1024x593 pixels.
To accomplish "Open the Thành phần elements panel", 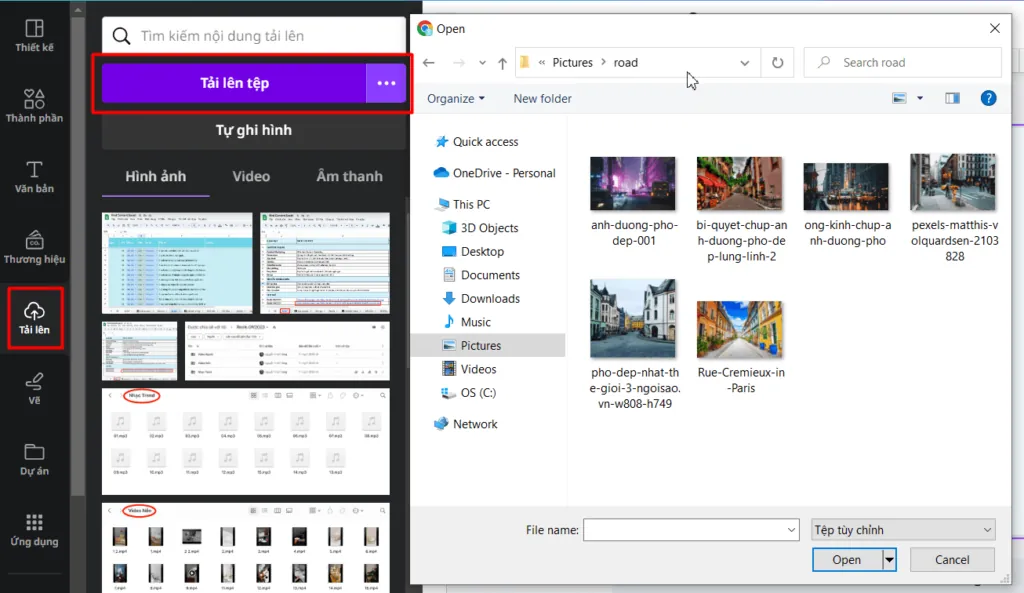I will tap(34, 106).
